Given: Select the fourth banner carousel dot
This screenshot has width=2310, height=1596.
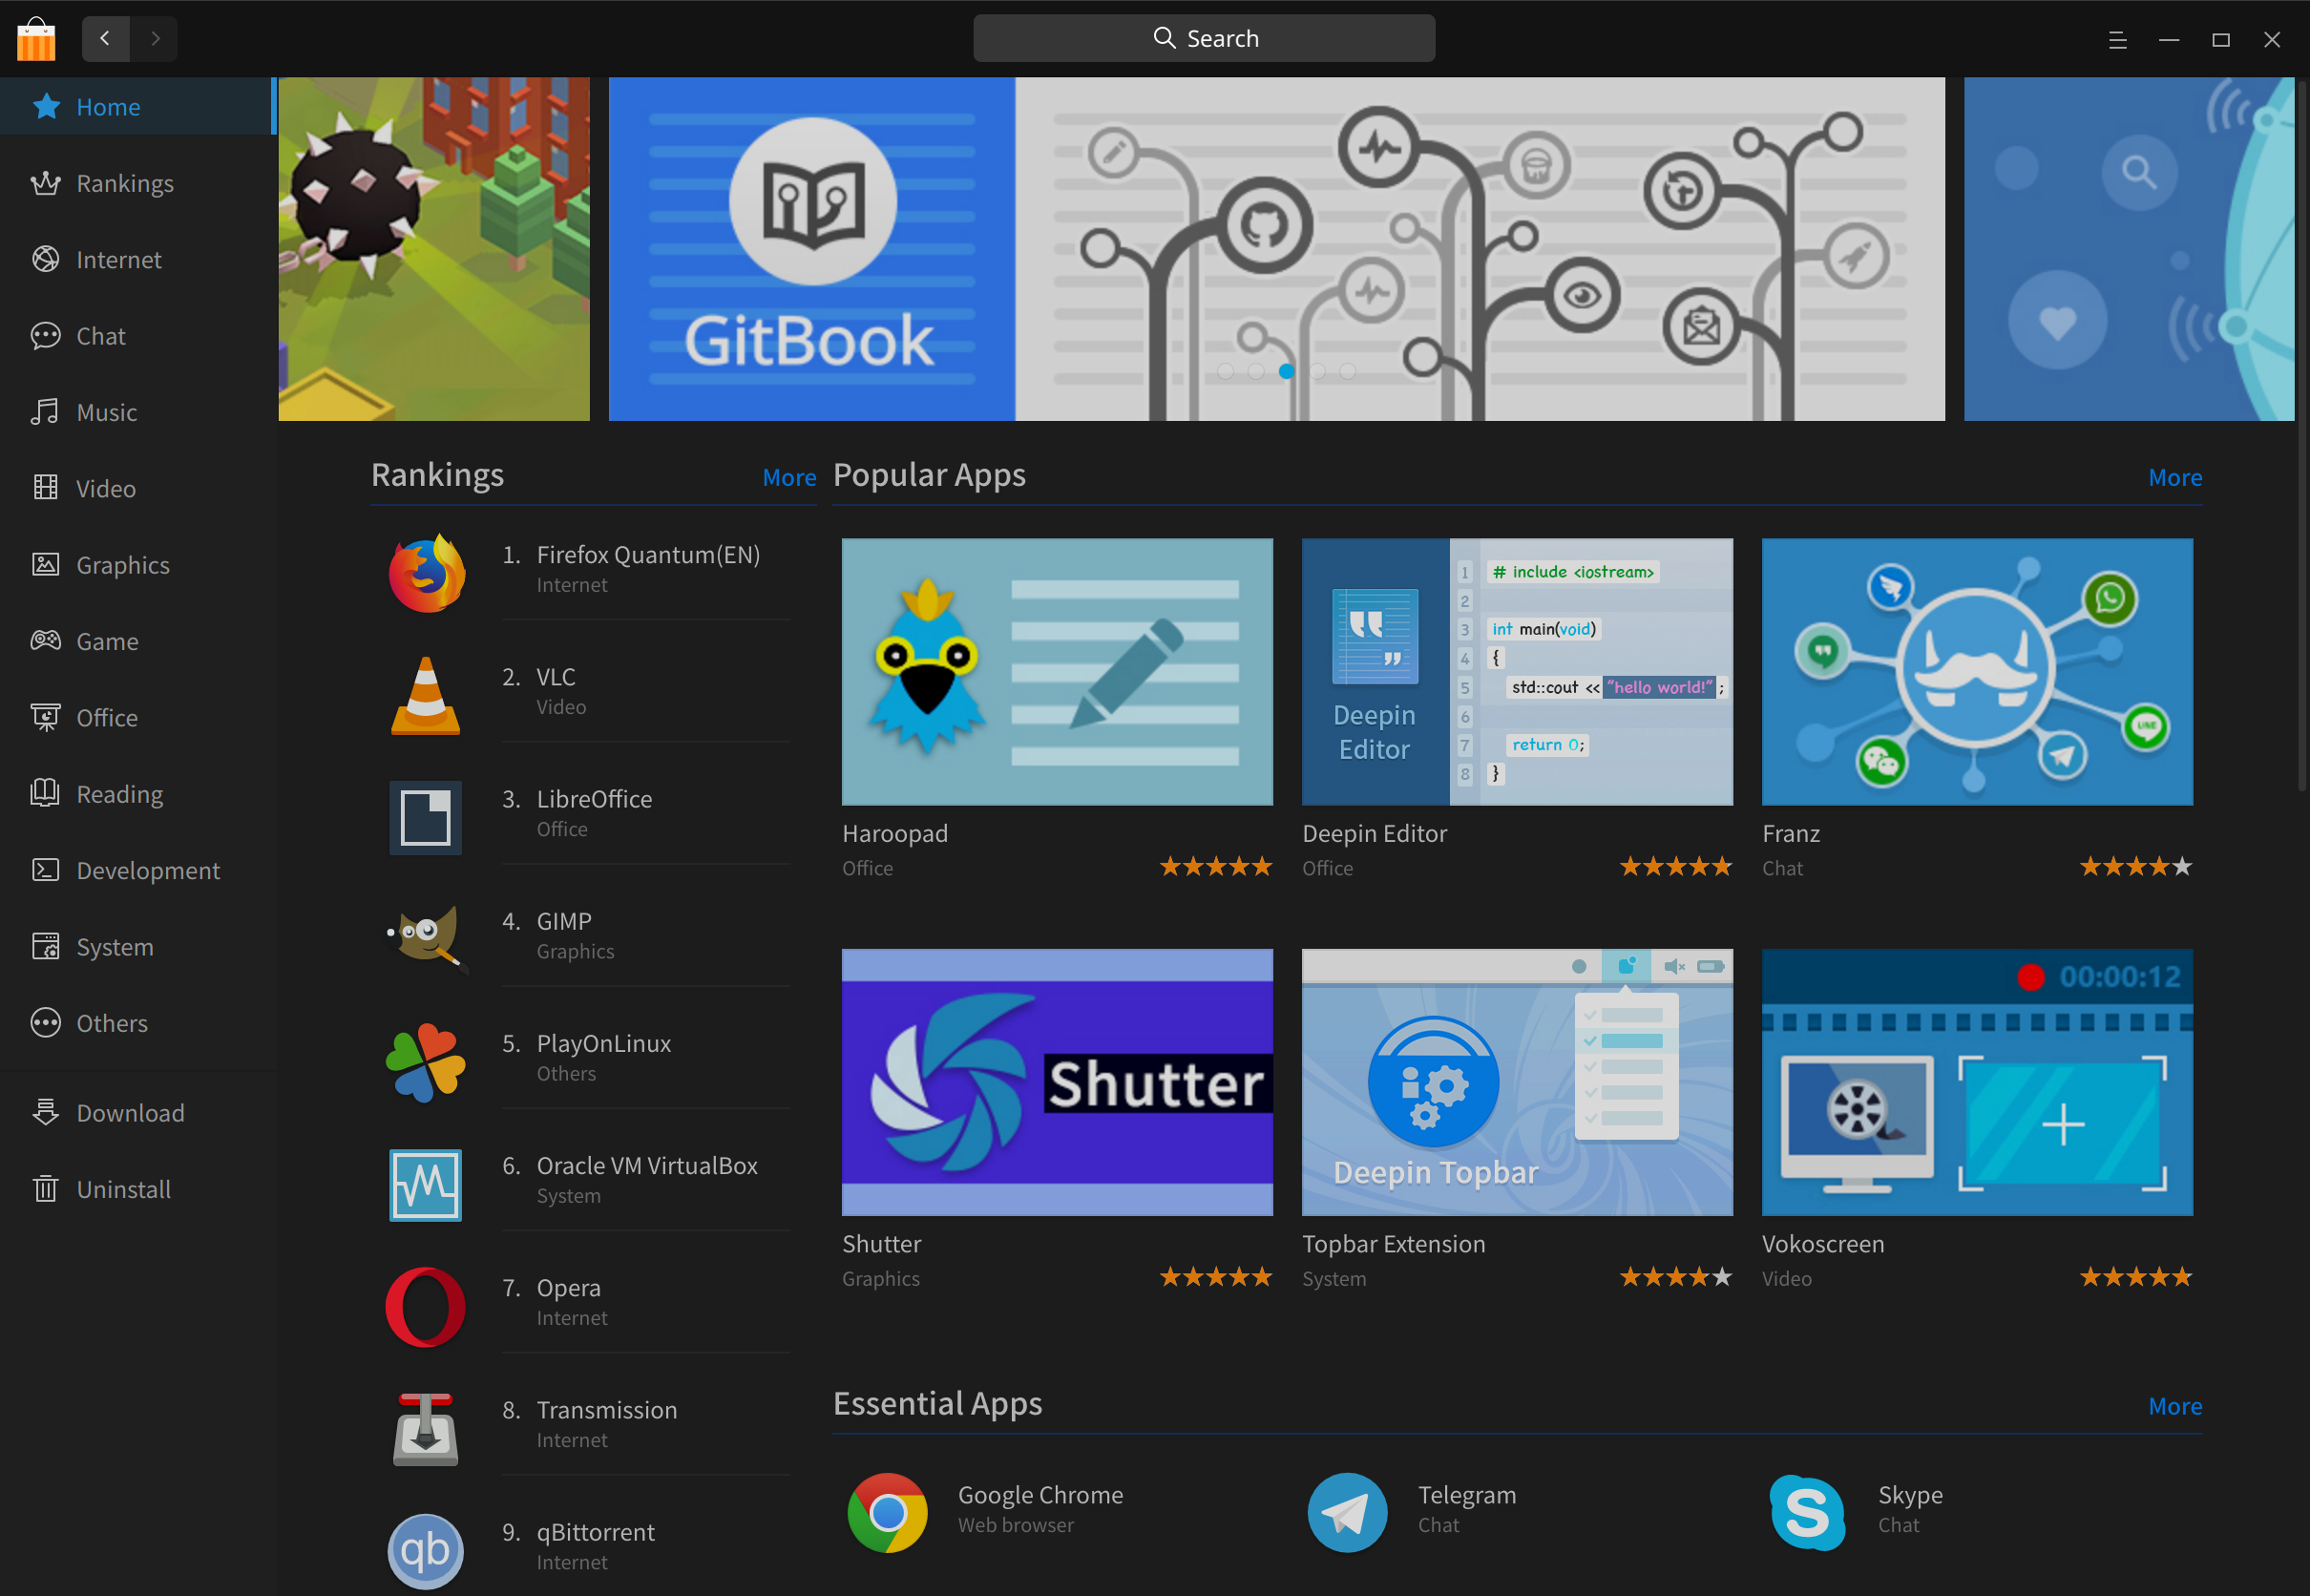Looking at the screenshot, I should 1318,371.
